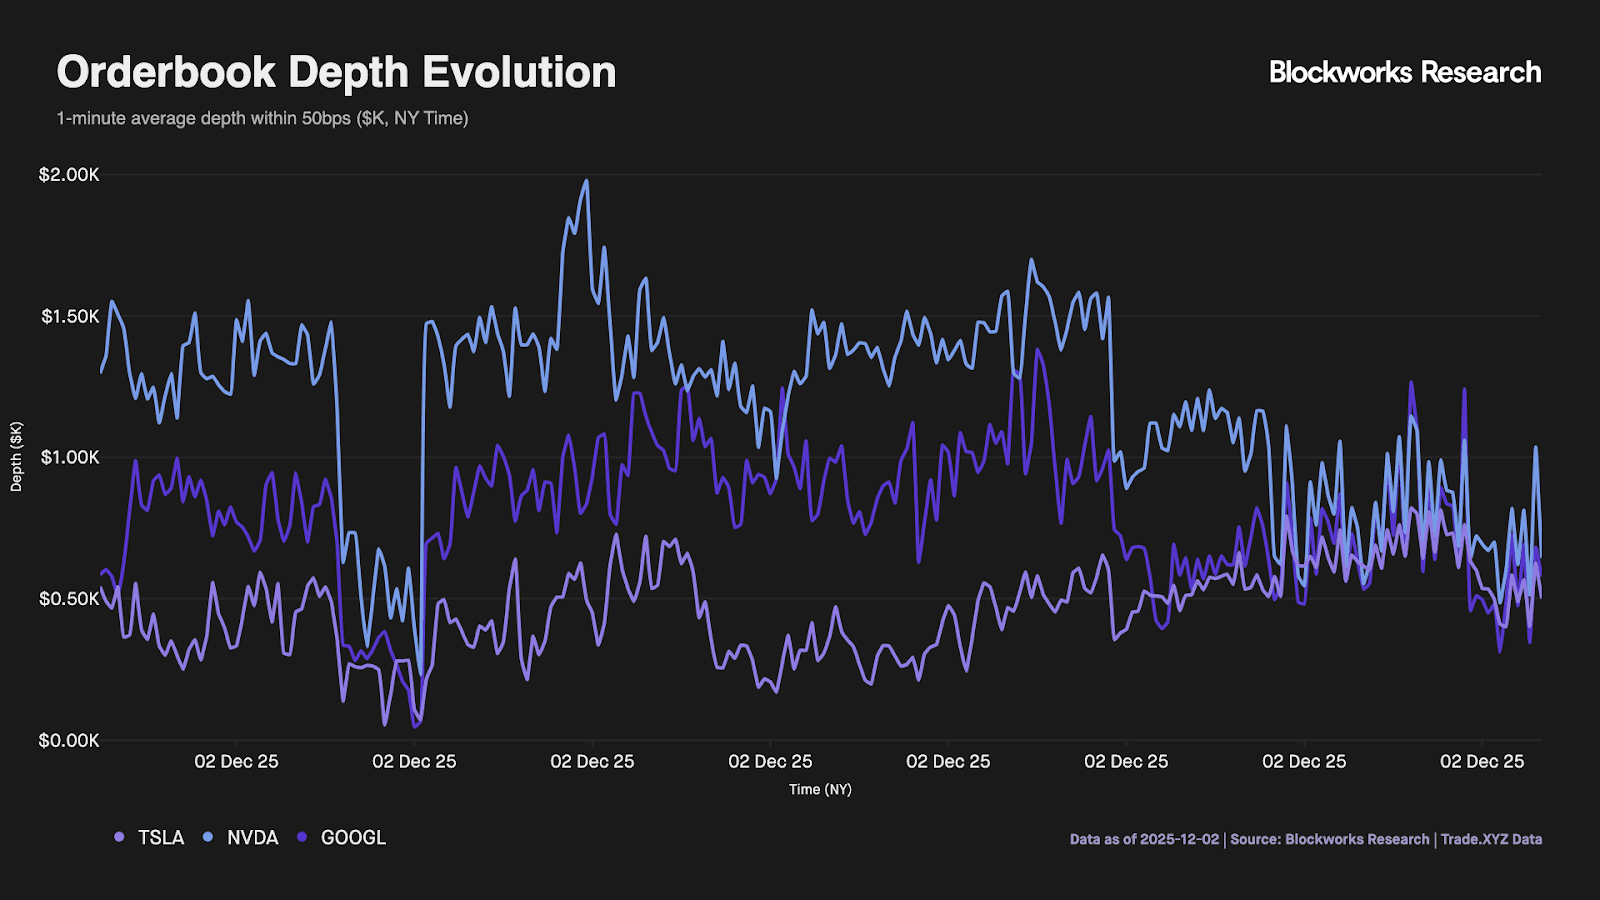Click the Trade.XYZ Data attribution

pyautogui.click(x=1491, y=839)
